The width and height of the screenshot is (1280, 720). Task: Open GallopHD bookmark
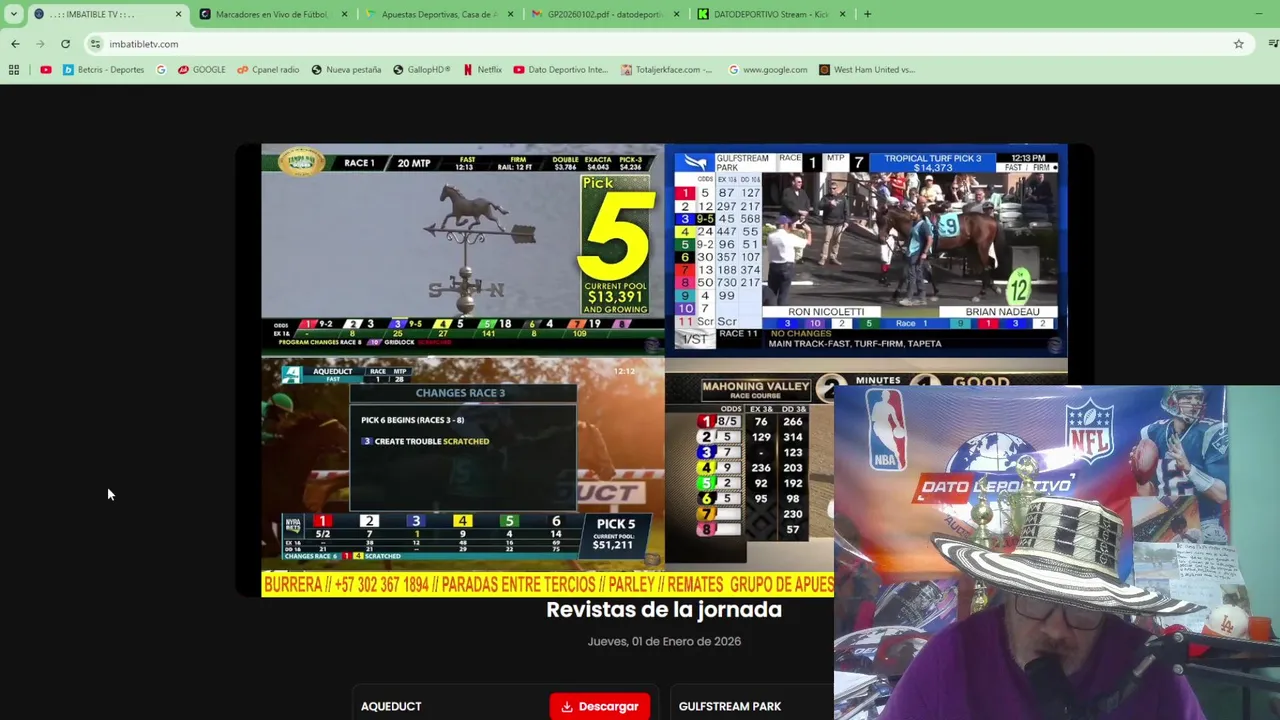(x=421, y=70)
